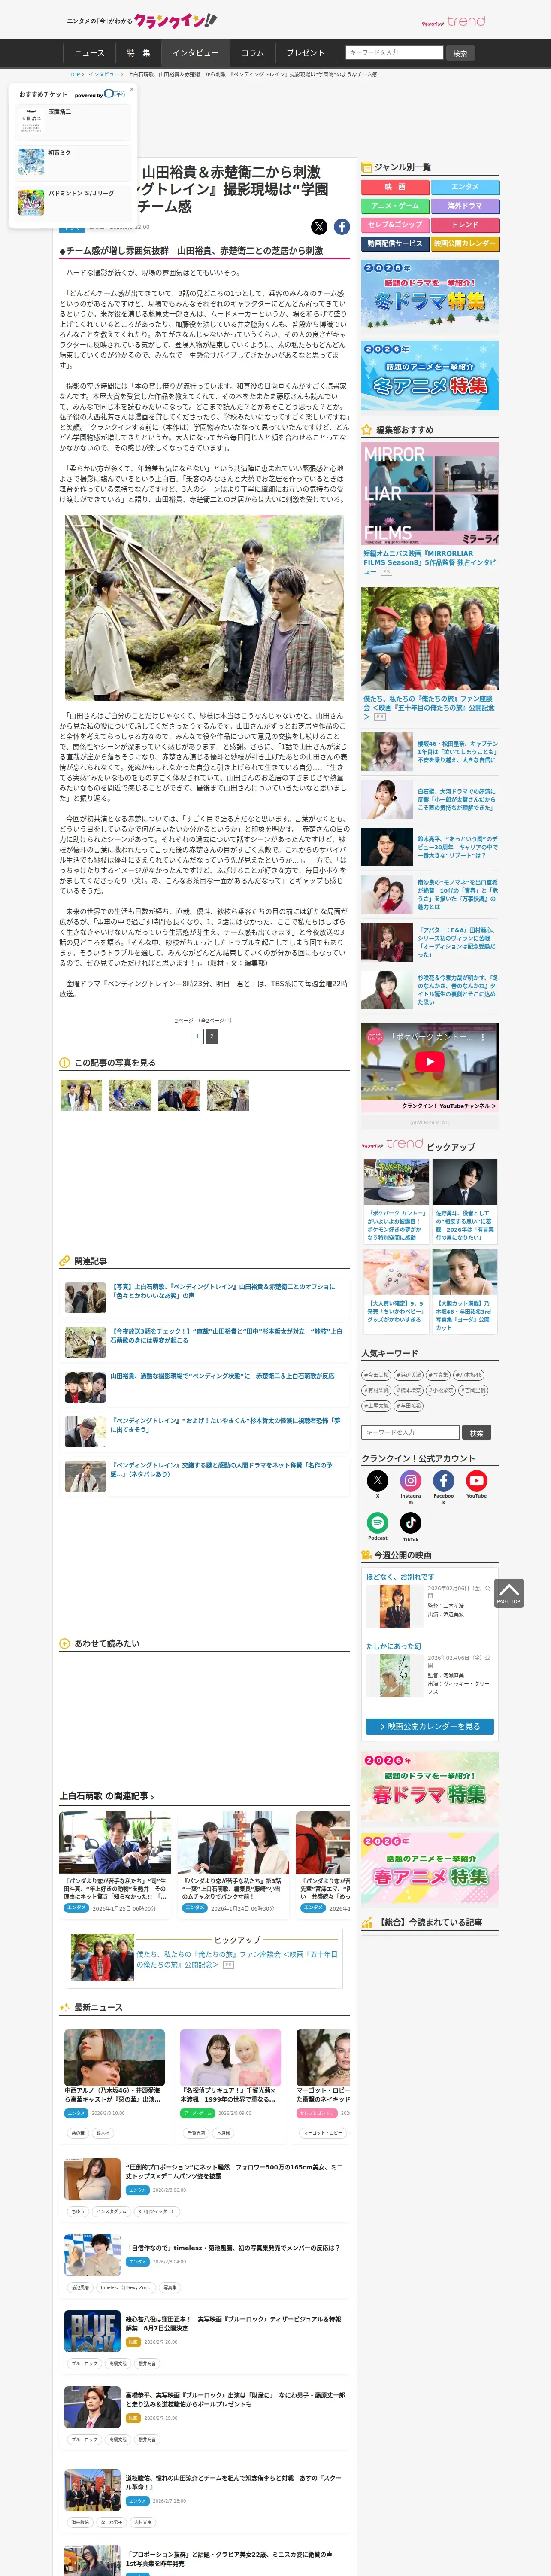Click 映画公開カレンダーを見る button

(430, 1726)
